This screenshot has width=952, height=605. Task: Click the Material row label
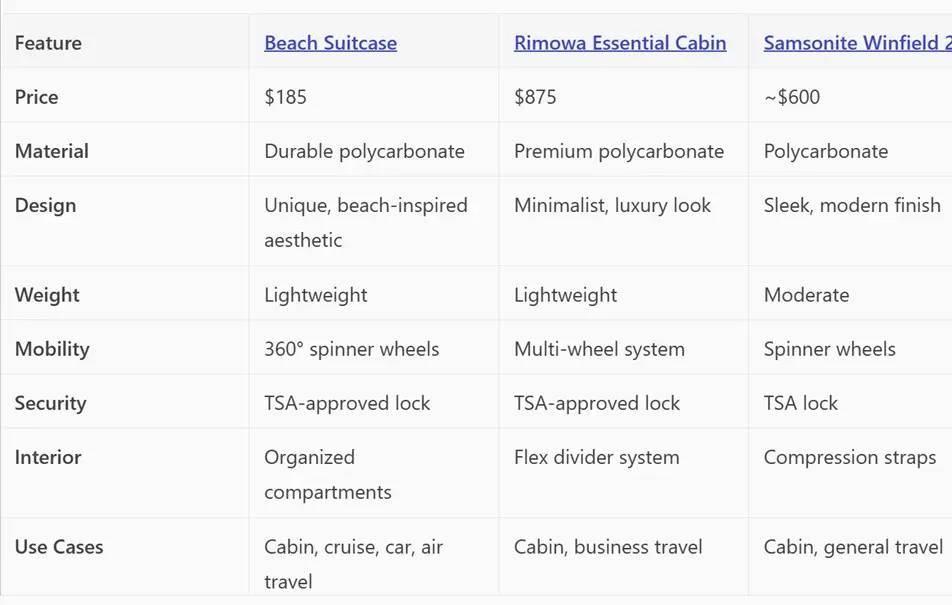[52, 151]
